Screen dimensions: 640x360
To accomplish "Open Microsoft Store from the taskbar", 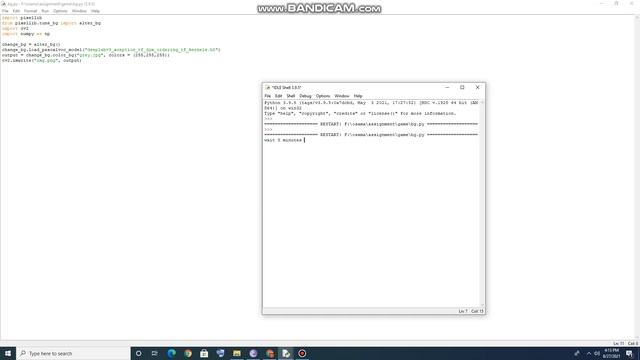I will point(204,353).
